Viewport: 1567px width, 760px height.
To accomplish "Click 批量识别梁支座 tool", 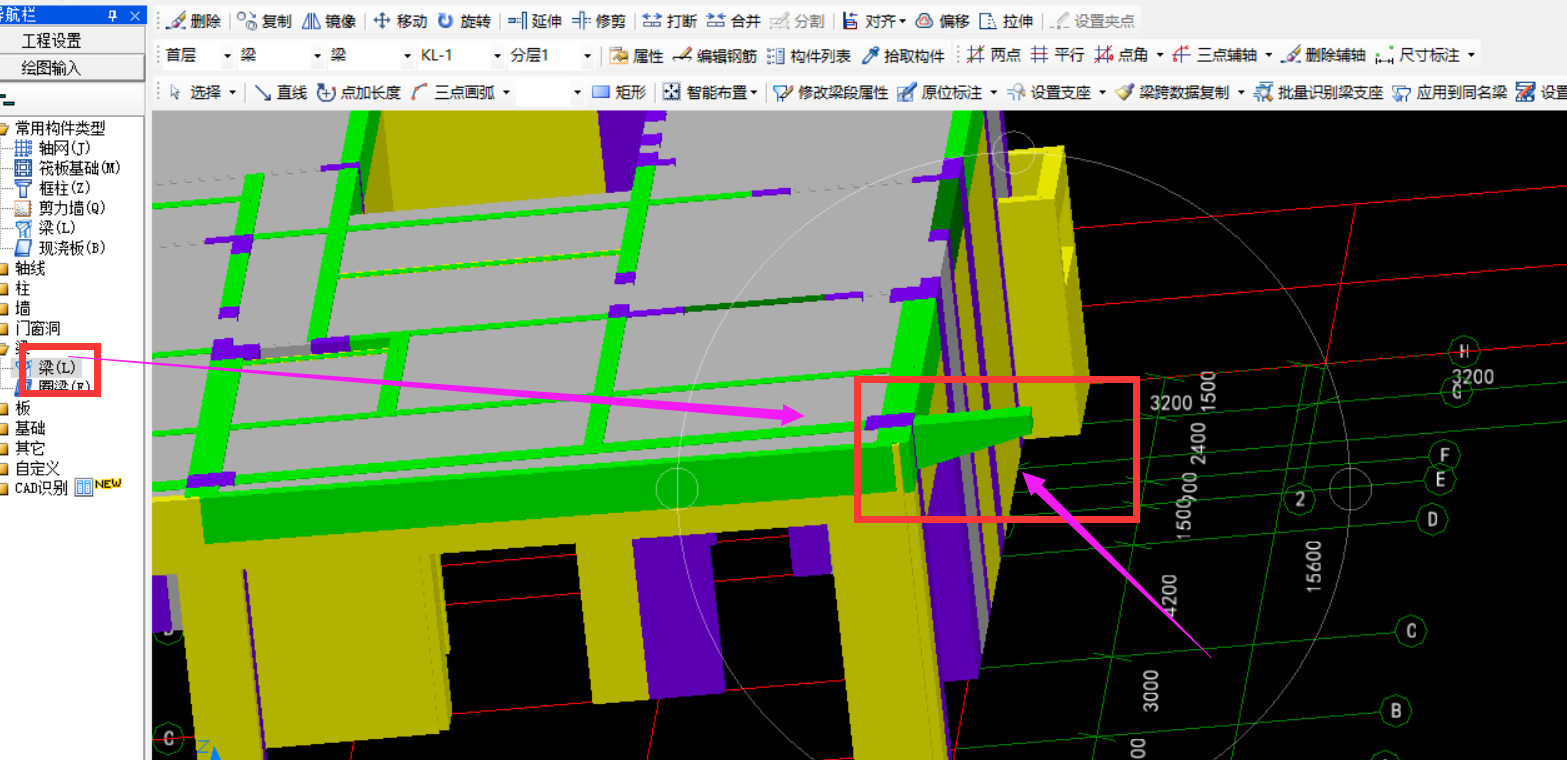I will [1318, 92].
